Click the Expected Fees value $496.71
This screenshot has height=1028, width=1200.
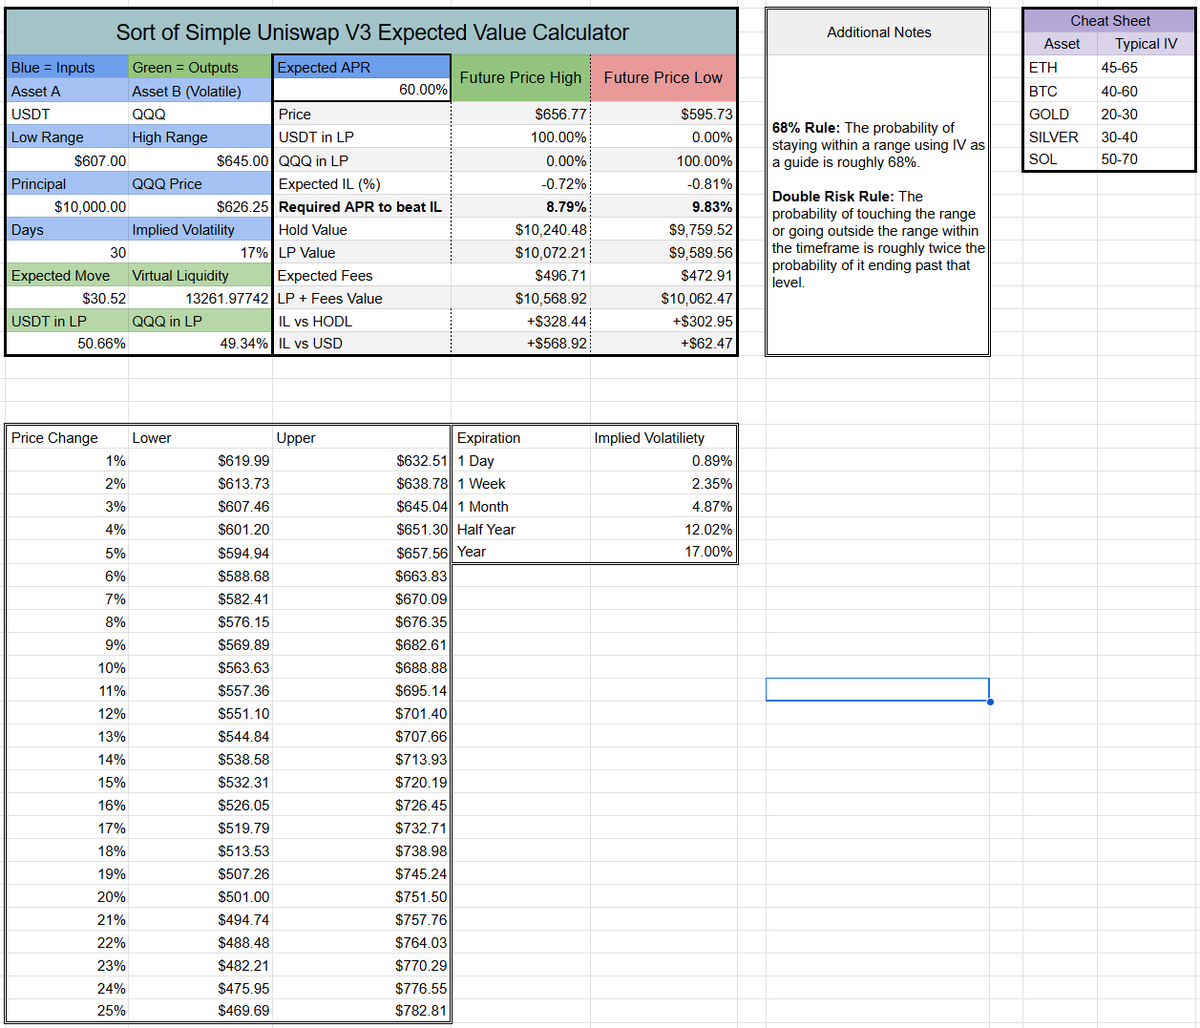tap(521, 275)
